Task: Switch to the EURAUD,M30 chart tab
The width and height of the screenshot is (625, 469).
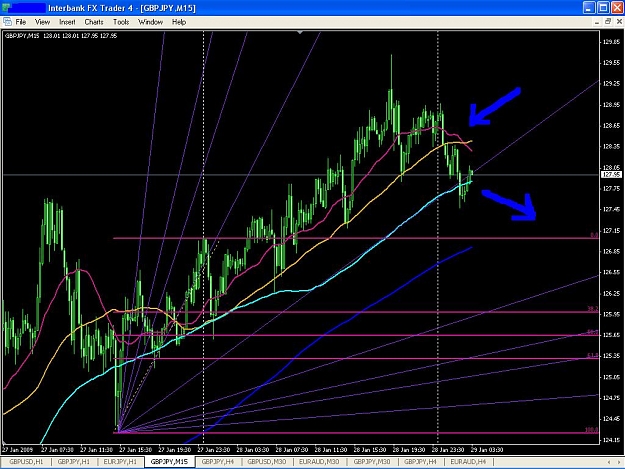Action: tap(319, 462)
